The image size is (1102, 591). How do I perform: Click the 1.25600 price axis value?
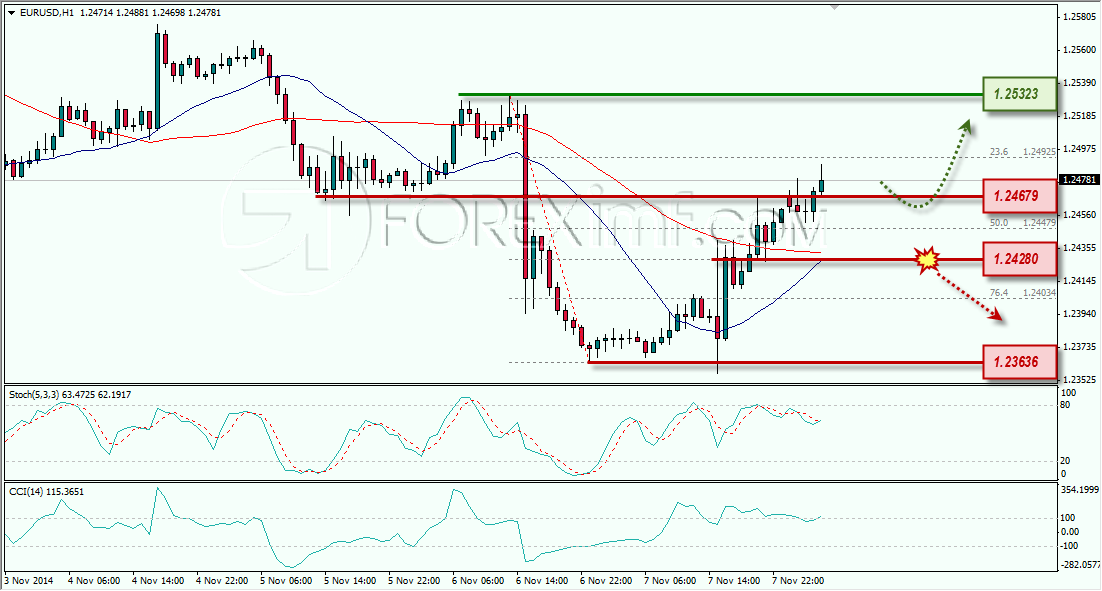click(1080, 50)
